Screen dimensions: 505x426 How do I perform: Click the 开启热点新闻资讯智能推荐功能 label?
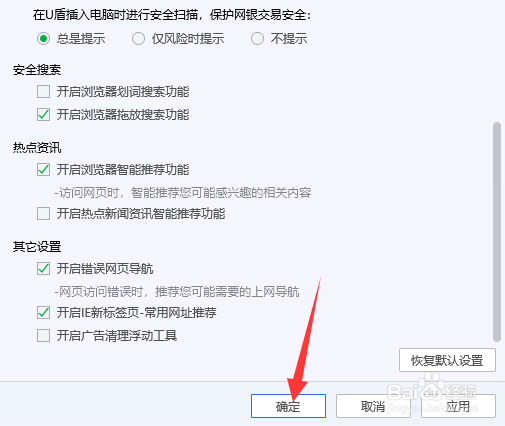coord(141,213)
